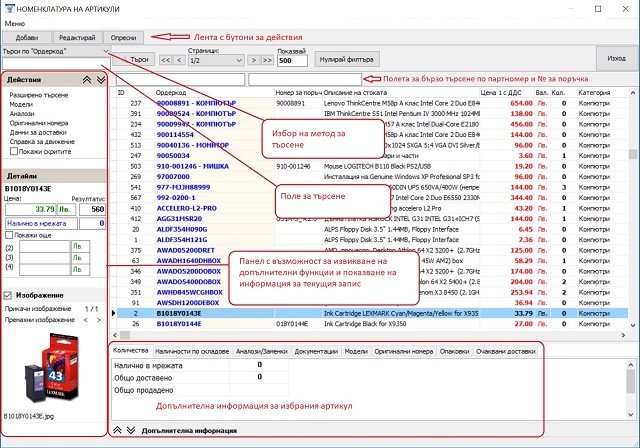Select row AWSDH1200DEBOX
The height and width of the screenshot is (448, 640).
click(x=372, y=303)
